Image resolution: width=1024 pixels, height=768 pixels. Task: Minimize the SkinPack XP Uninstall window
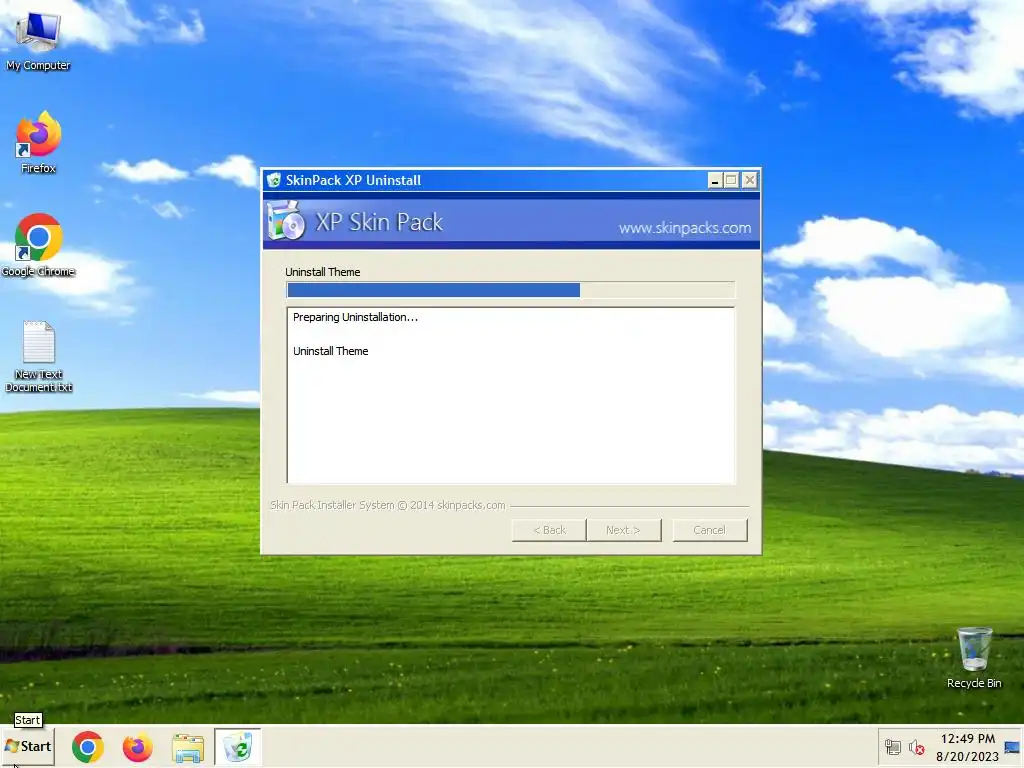[715, 180]
